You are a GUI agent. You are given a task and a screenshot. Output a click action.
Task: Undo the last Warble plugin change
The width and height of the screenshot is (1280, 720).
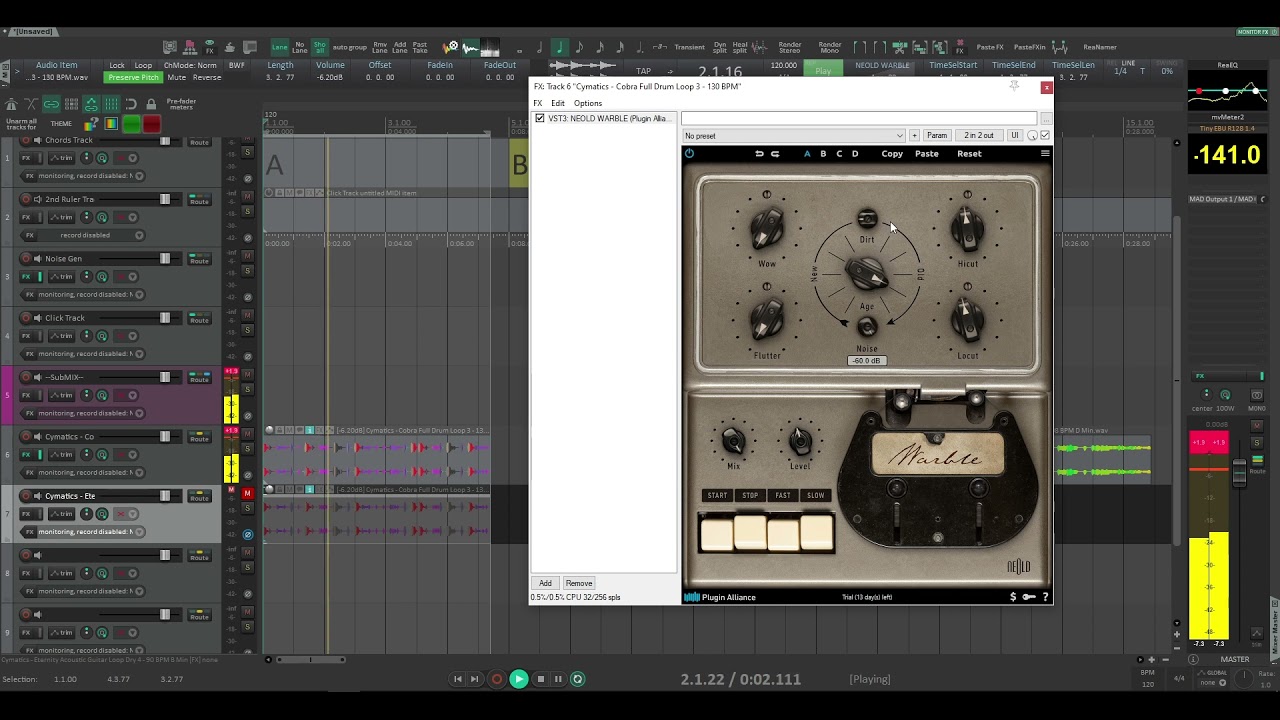(759, 153)
